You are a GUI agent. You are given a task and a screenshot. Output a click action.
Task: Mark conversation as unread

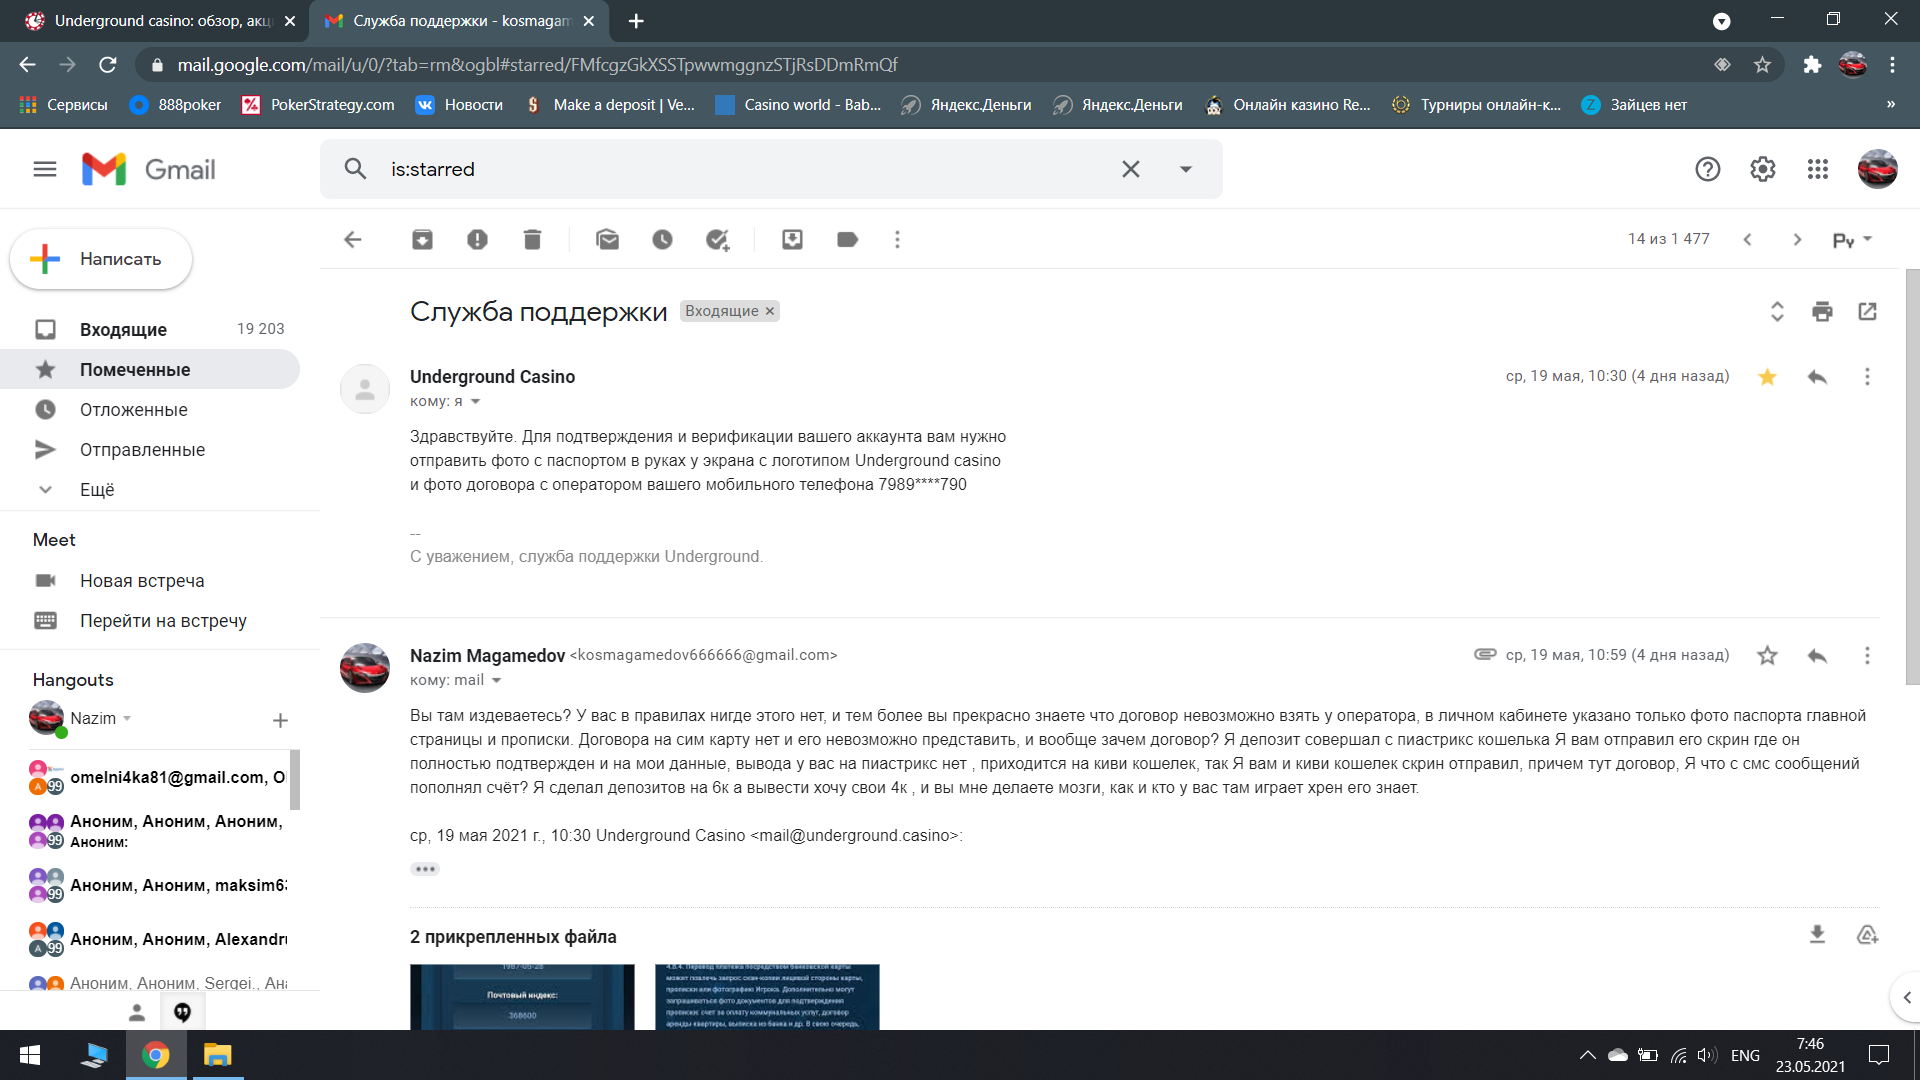607,239
